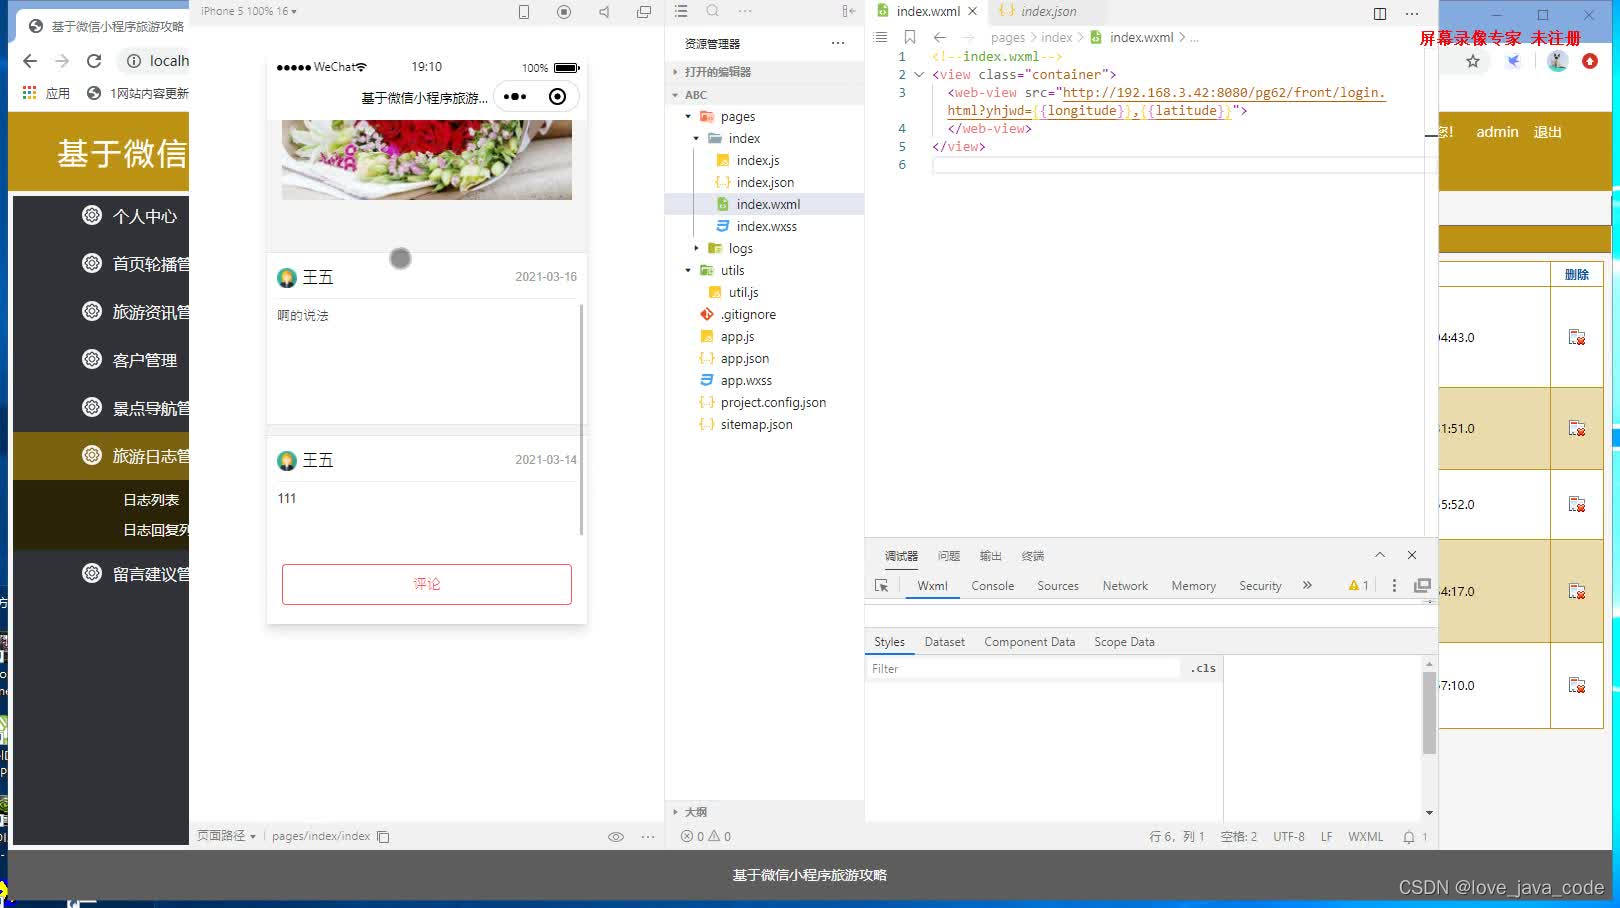Screen dimensions: 1620x908
Task: Collapse the file explorer sidebar
Action: tap(849, 11)
